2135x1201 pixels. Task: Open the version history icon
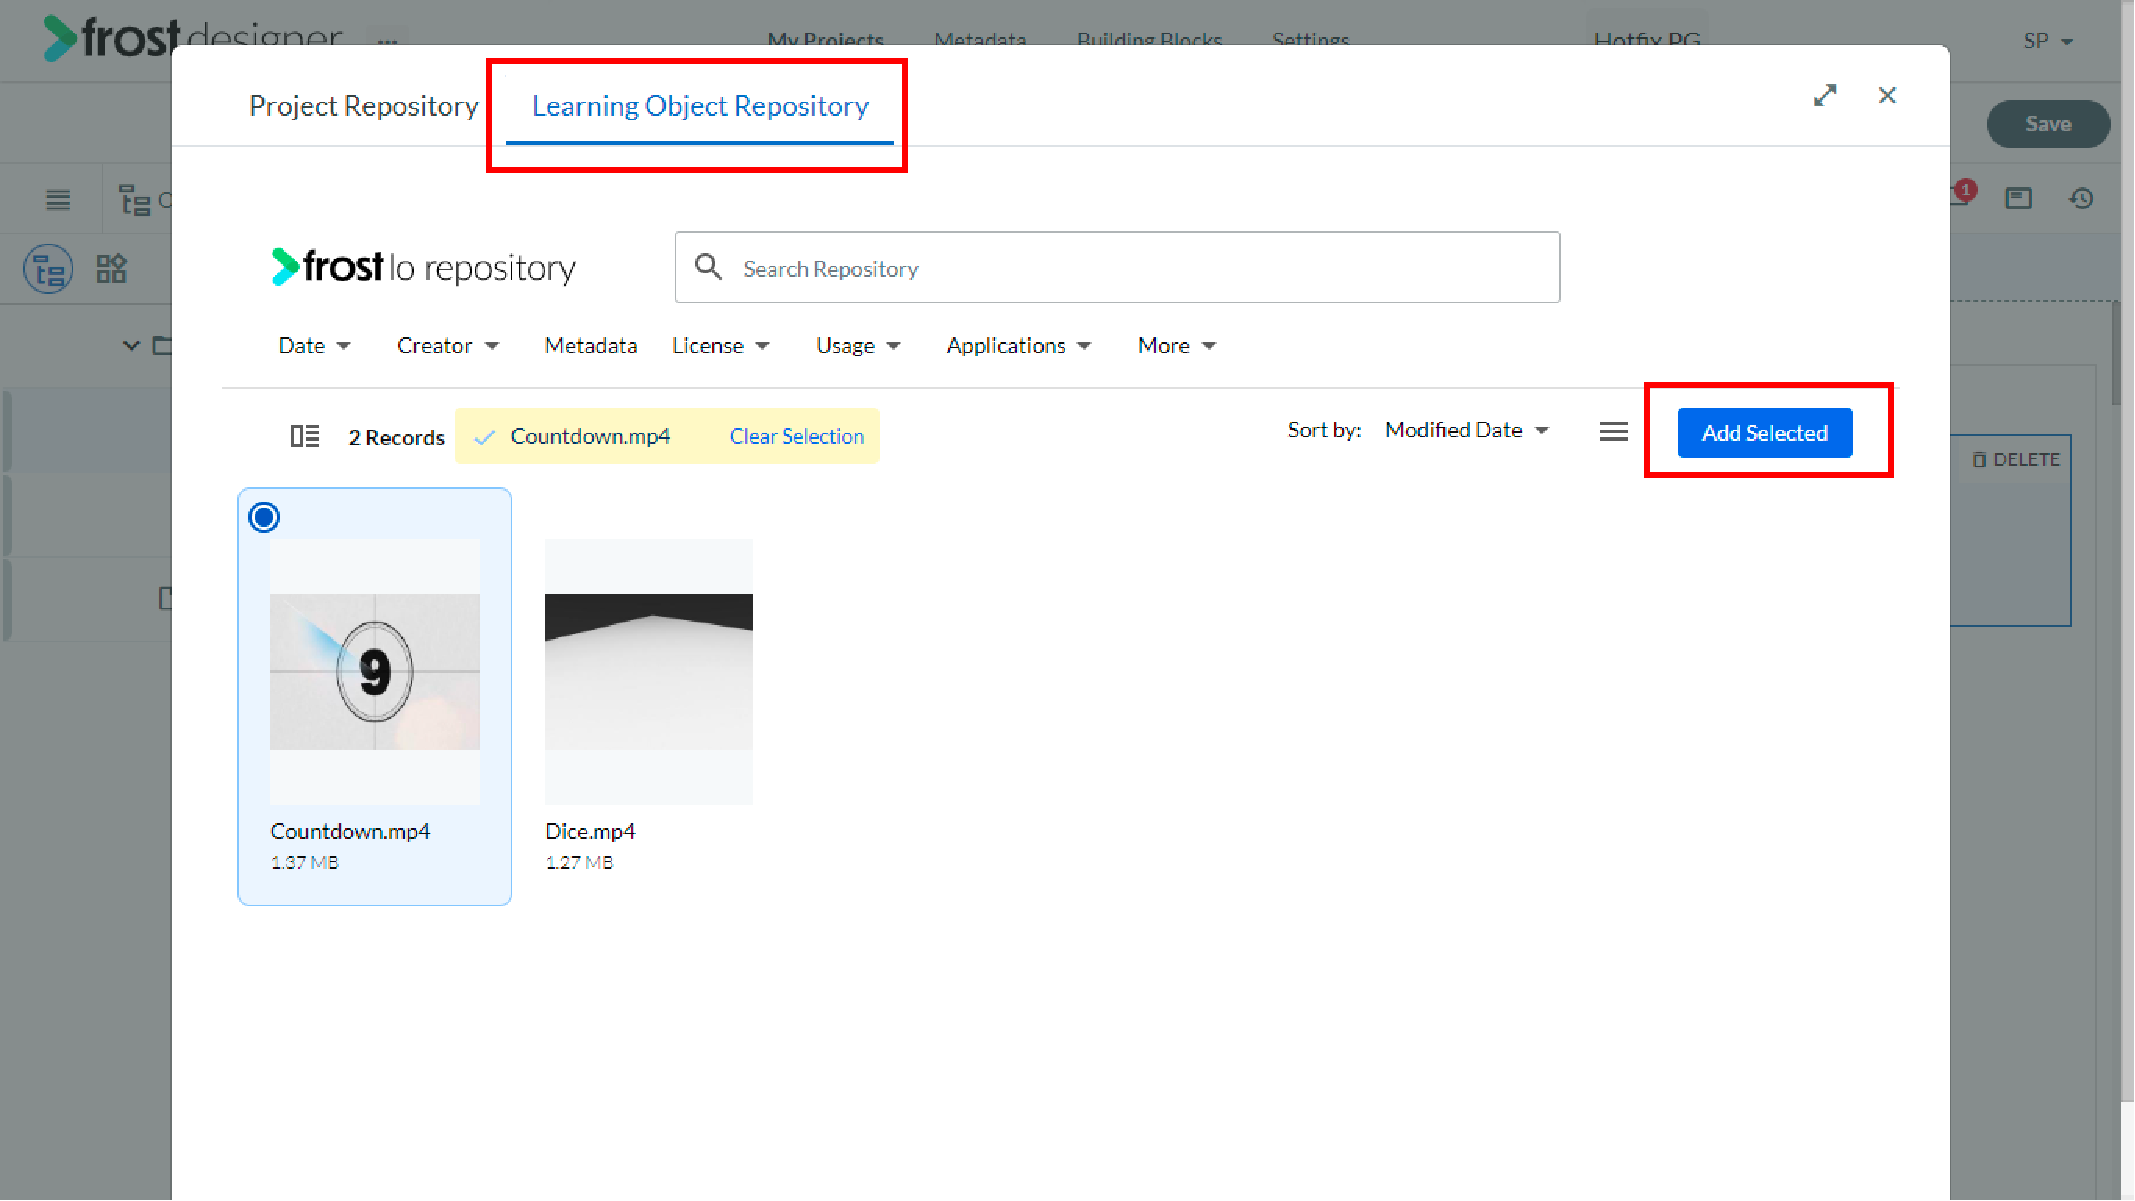tap(2081, 199)
